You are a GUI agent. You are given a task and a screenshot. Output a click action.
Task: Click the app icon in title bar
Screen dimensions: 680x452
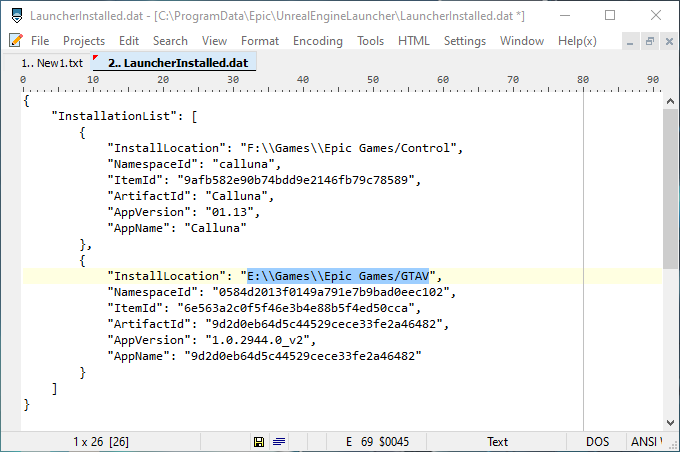click(17, 16)
